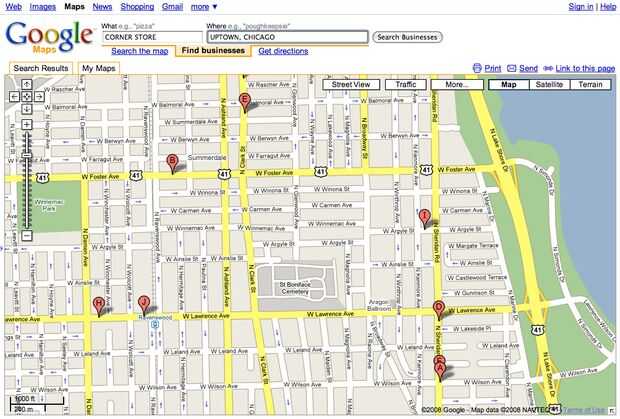The image size is (620, 419).
Task: Switch to Terrain view
Action: click(590, 85)
